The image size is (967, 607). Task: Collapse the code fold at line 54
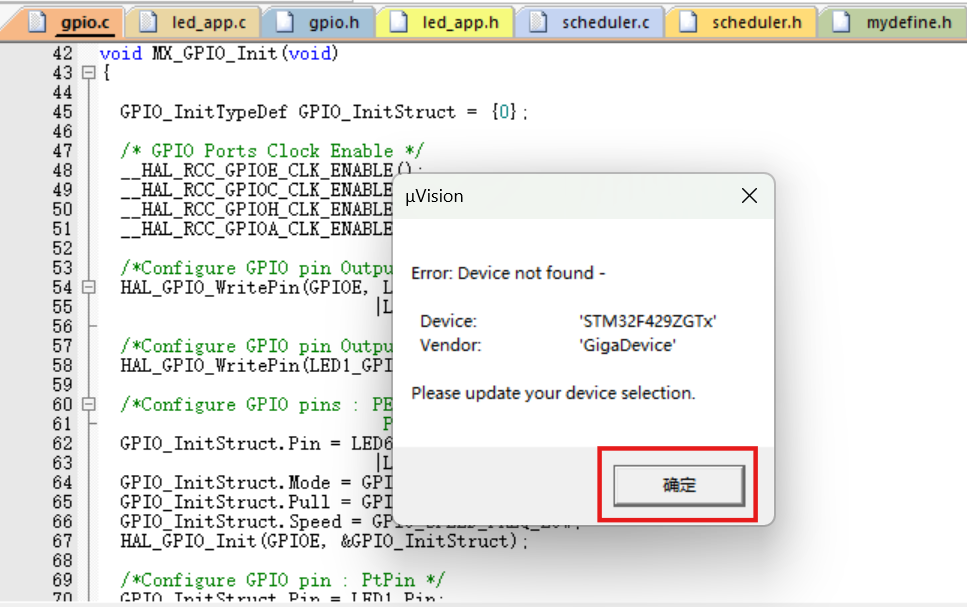89,287
